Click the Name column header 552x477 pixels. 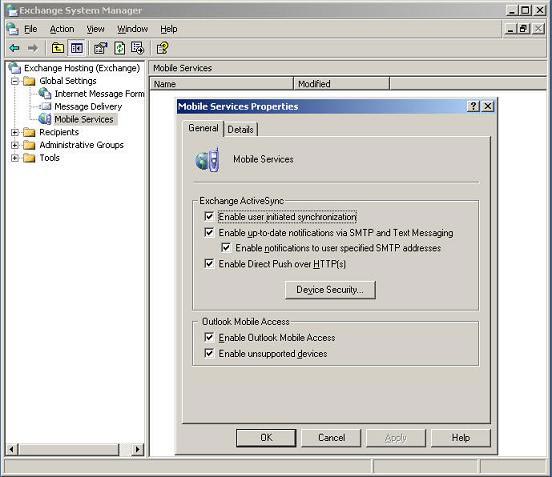pyautogui.click(x=222, y=84)
